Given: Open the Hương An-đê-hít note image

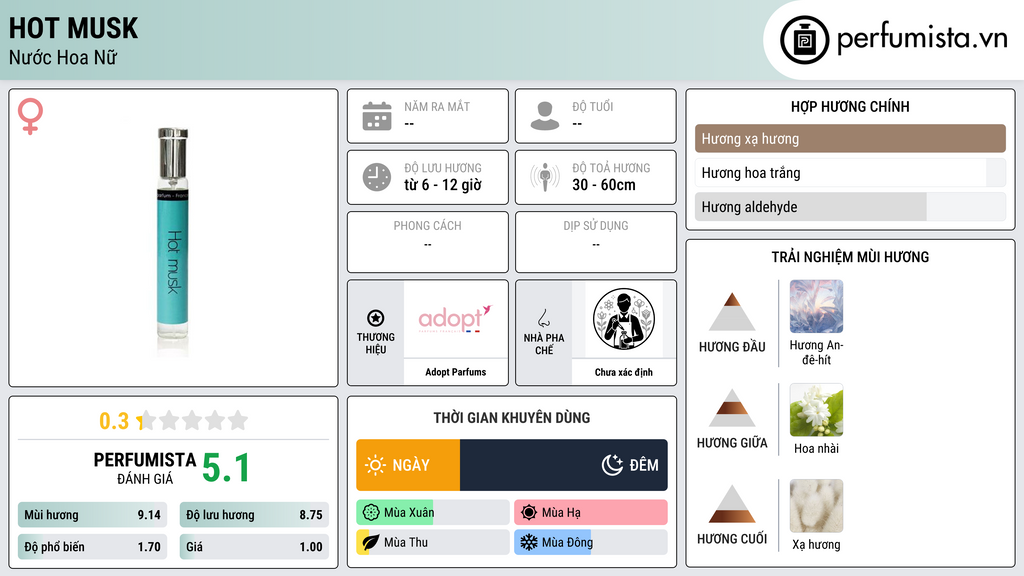Looking at the screenshot, I should click(x=816, y=306).
